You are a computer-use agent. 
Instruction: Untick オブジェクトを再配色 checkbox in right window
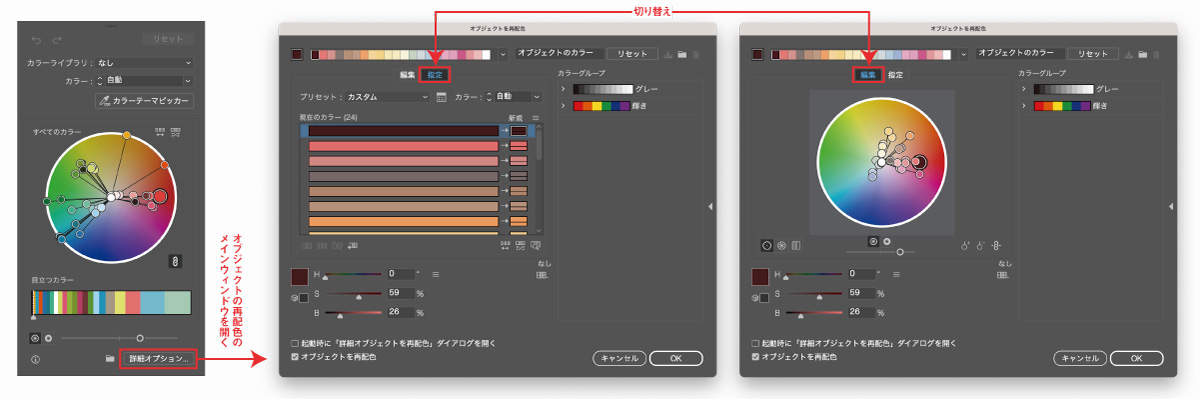756,356
